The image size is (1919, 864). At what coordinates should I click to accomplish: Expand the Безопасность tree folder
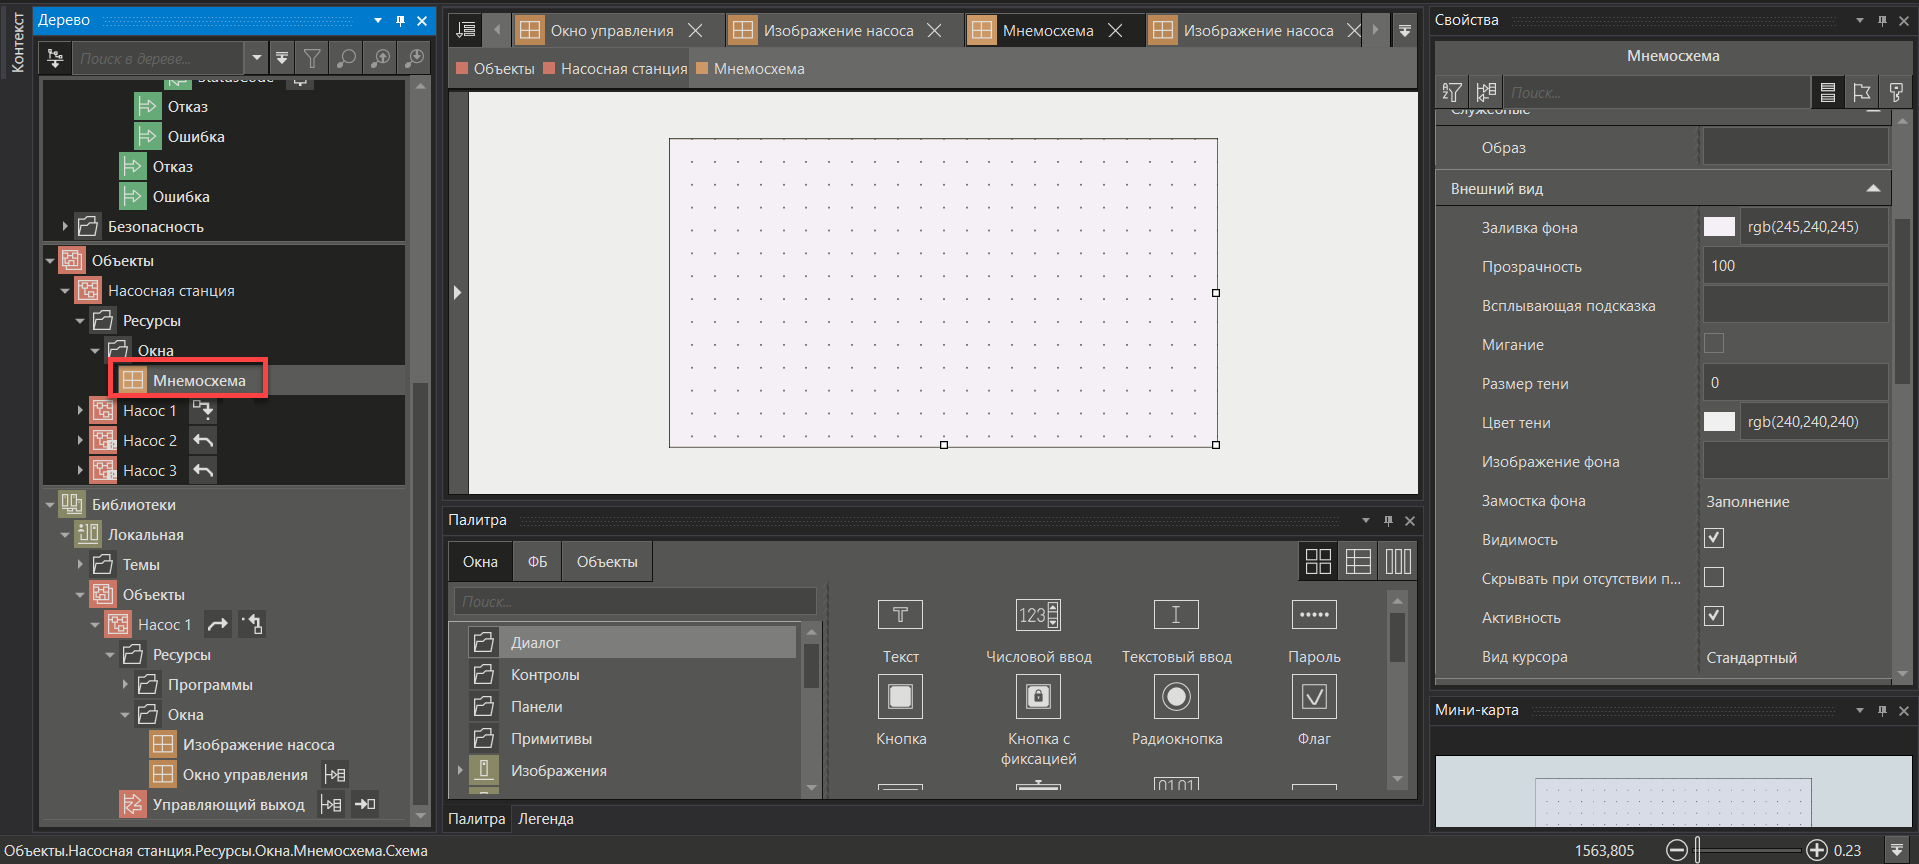click(x=65, y=227)
